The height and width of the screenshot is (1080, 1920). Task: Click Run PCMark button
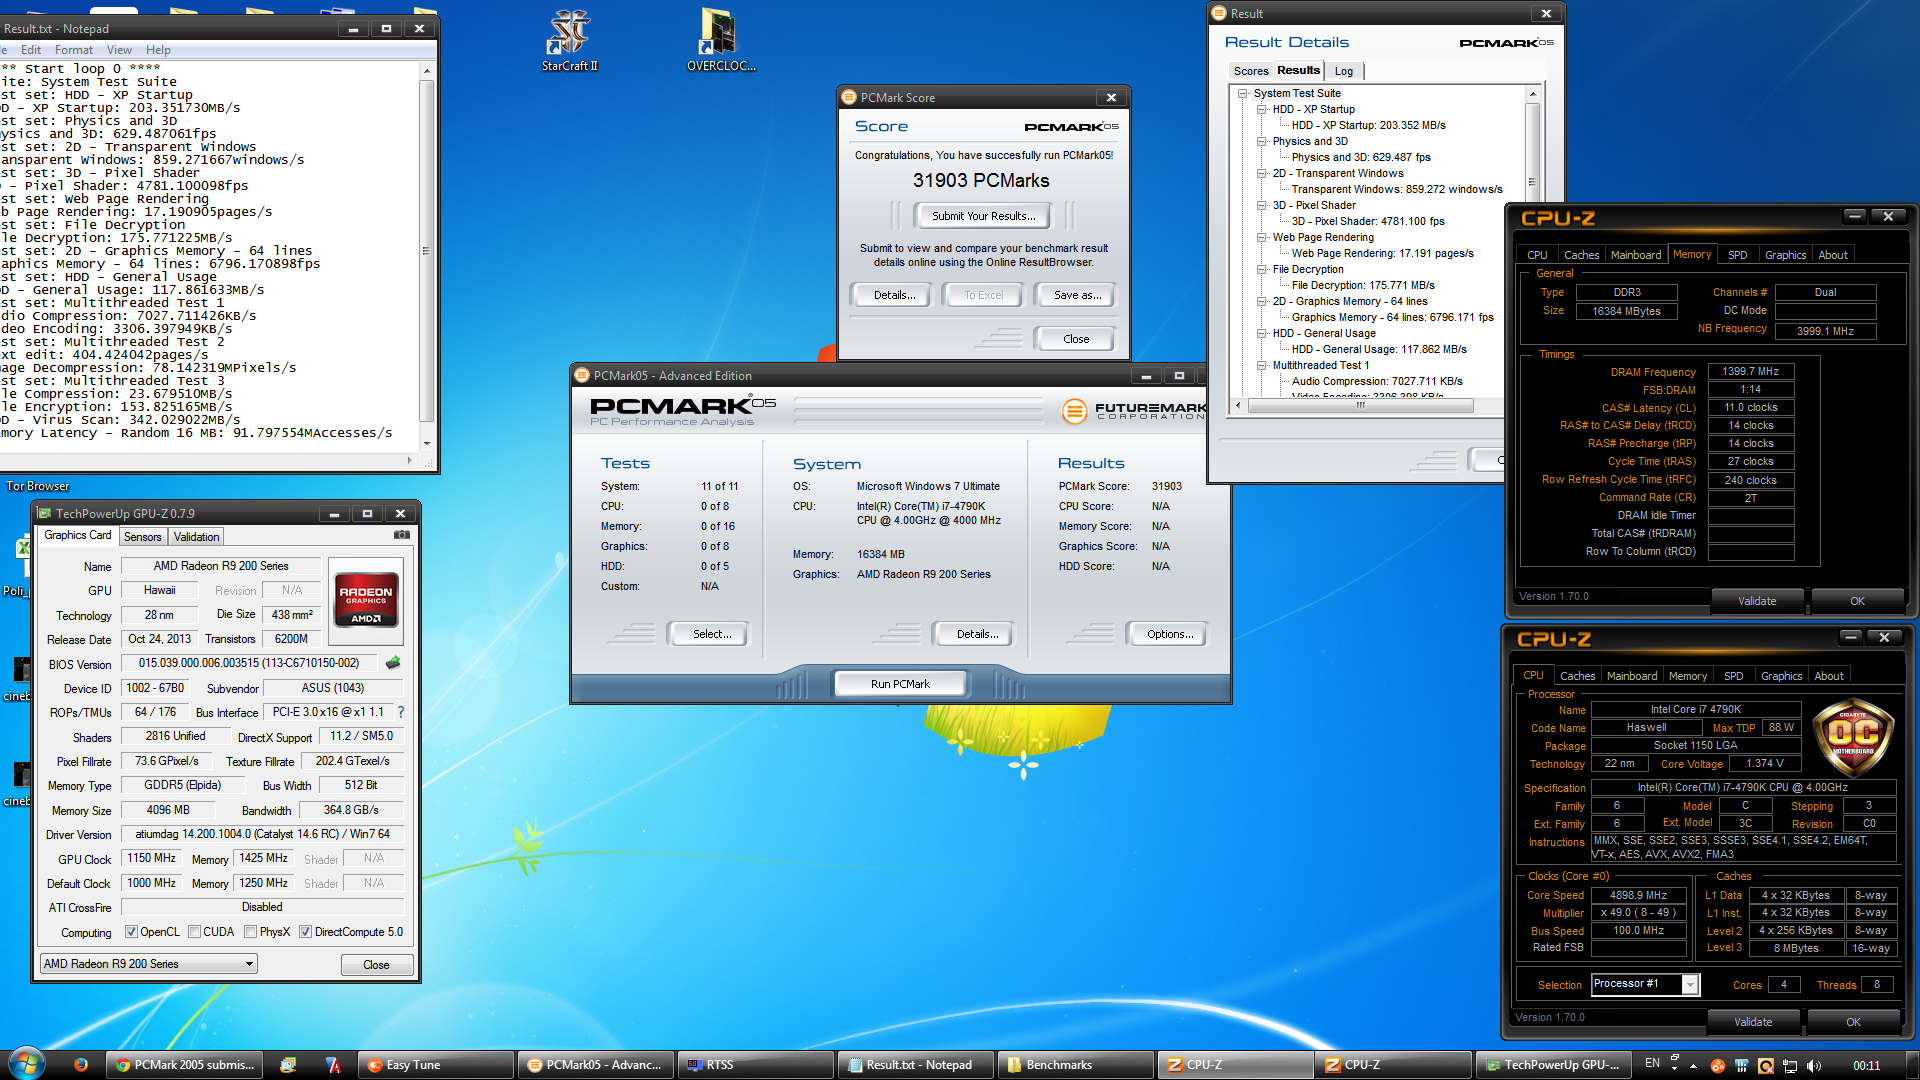(900, 684)
